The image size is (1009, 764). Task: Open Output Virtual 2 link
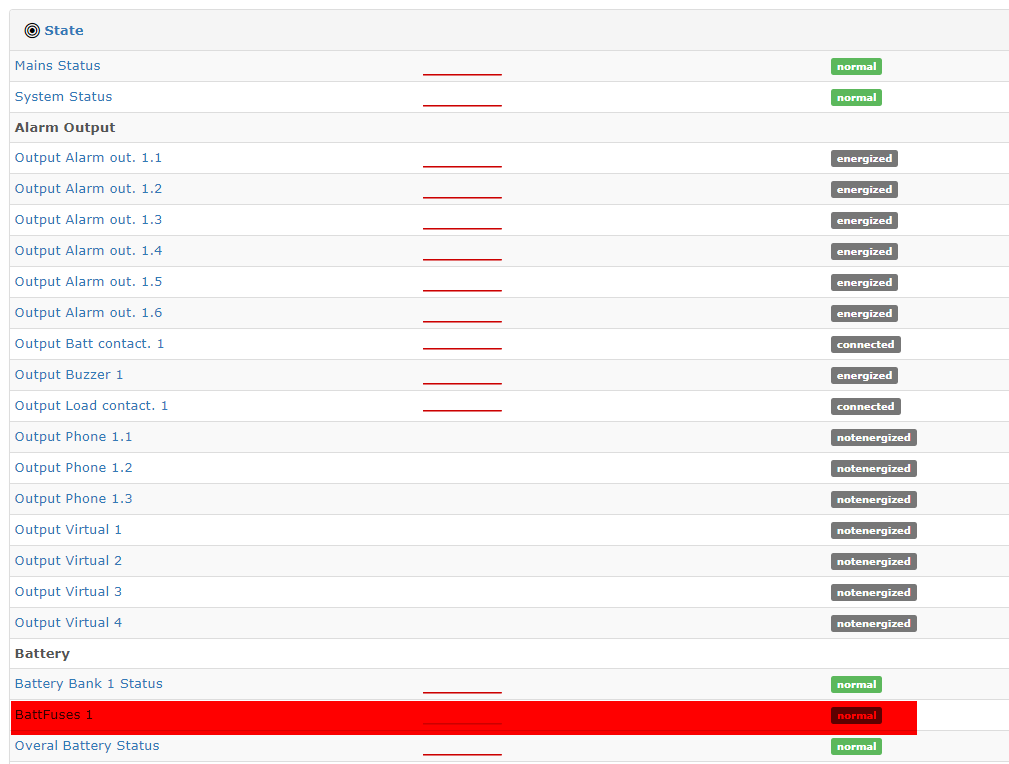[x=68, y=560]
